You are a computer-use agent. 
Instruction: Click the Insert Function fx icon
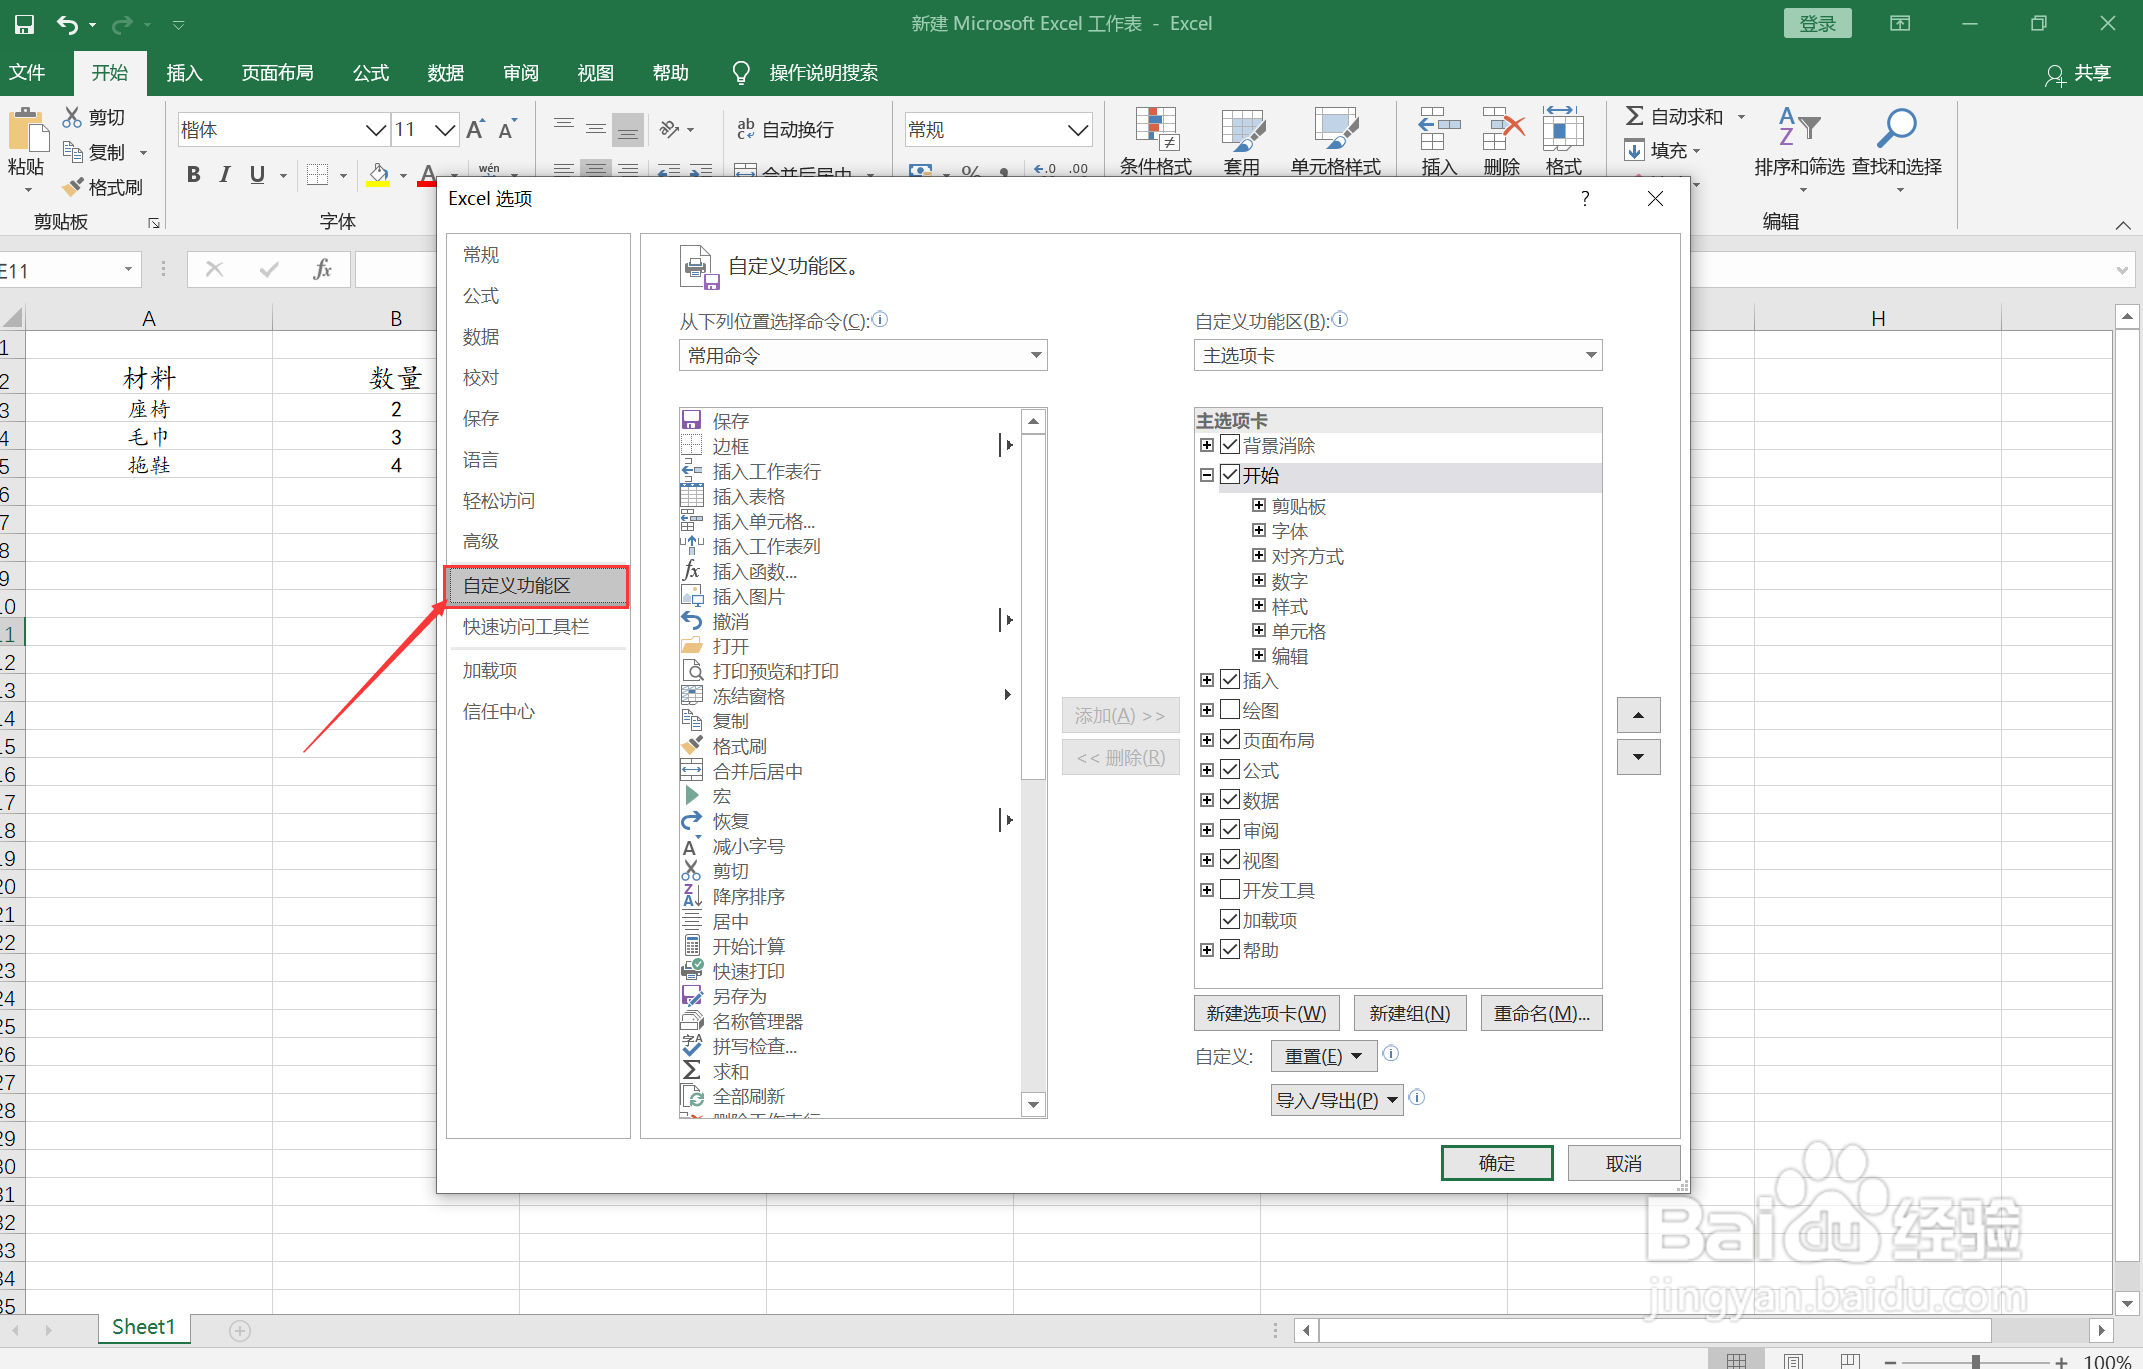click(x=322, y=269)
